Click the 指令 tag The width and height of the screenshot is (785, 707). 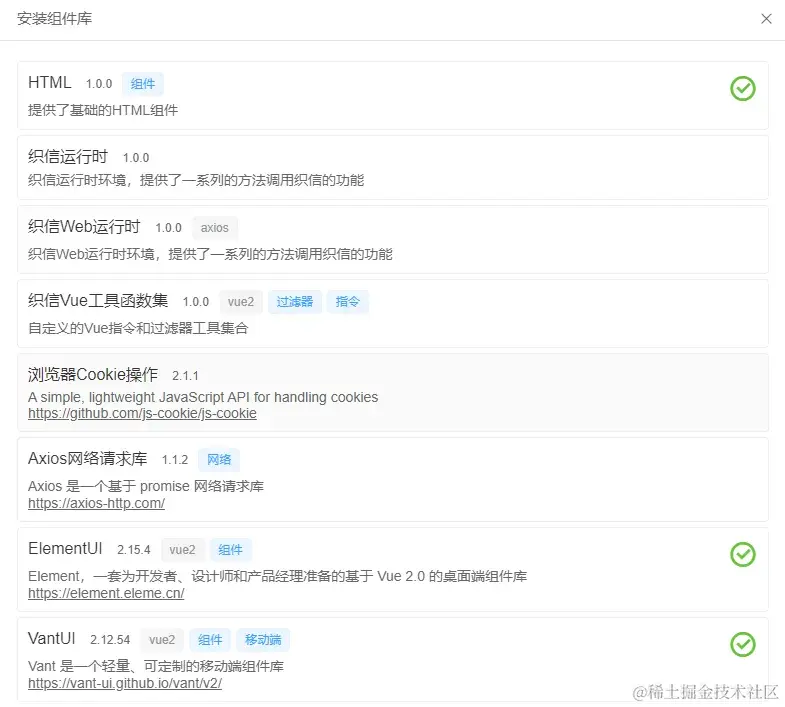pyautogui.click(x=347, y=302)
